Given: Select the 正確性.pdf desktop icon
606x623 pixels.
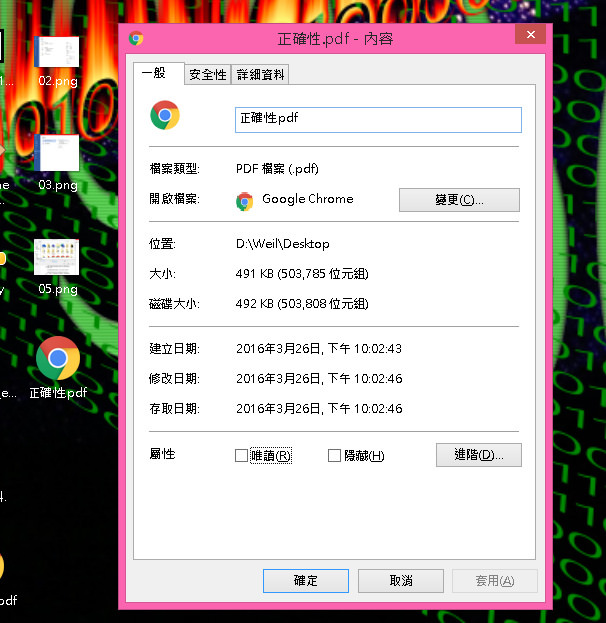Looking at the screenshot, I should (58, 368).
